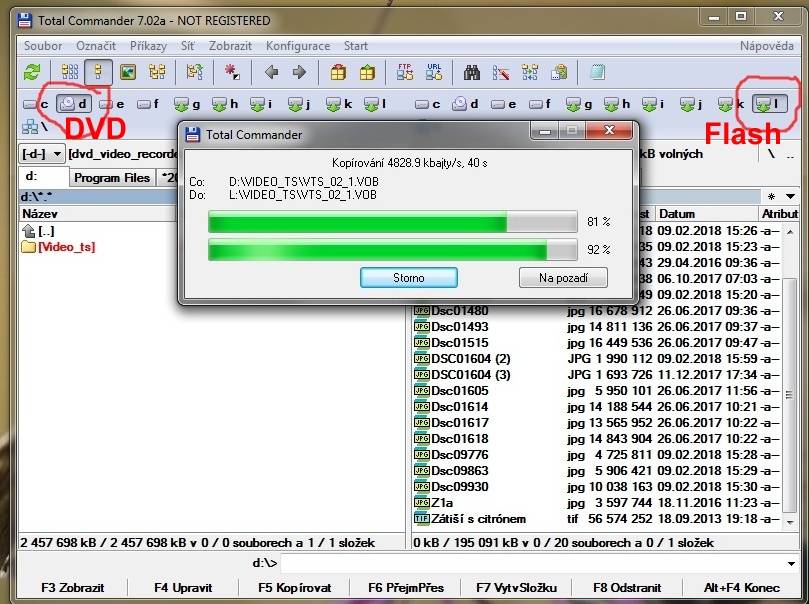This screenshot has height=604, width=809.
Task: Click the Refresh (reread source) toolbar icon
Action: 32,72
